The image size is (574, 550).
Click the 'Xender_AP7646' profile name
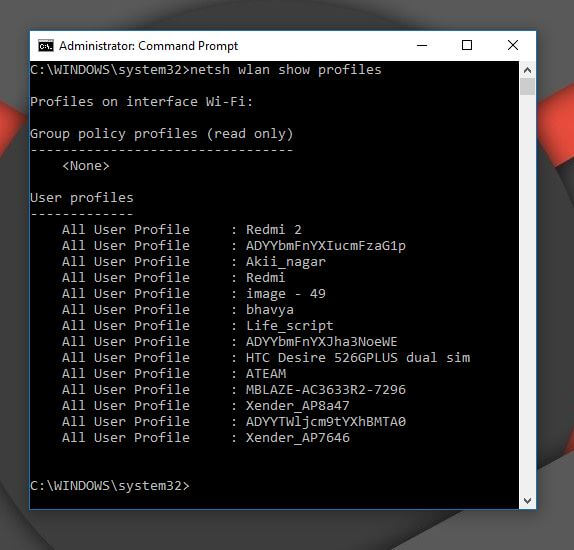(x=298, y=438)
